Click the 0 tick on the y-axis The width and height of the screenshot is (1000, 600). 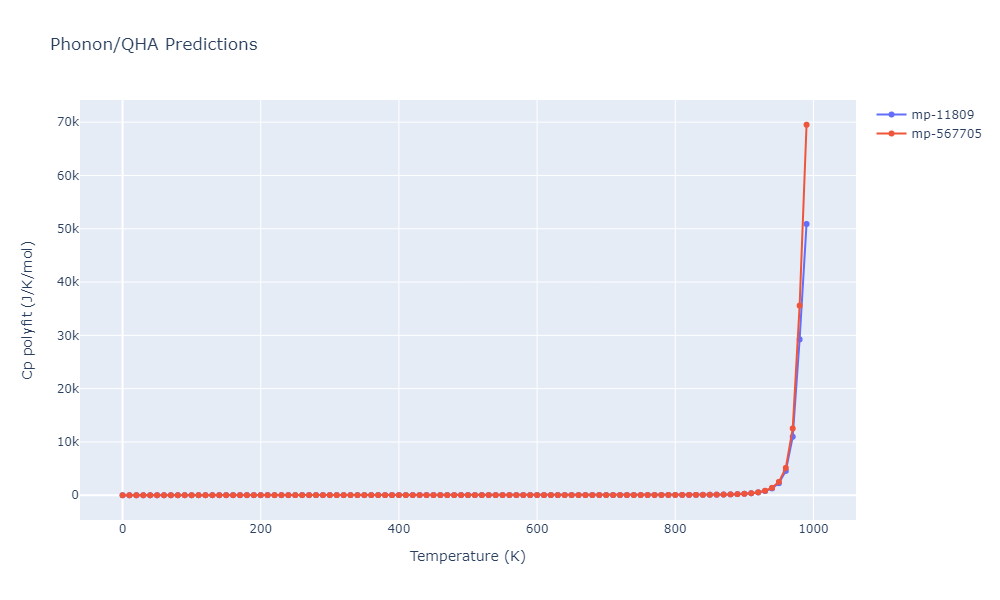tap(75, 495)
